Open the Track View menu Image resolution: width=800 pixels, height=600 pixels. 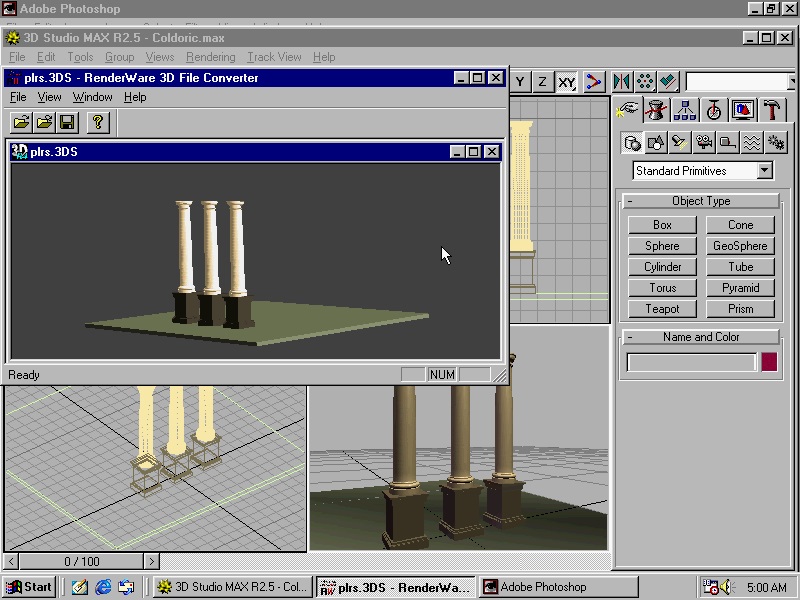point(274,57)
